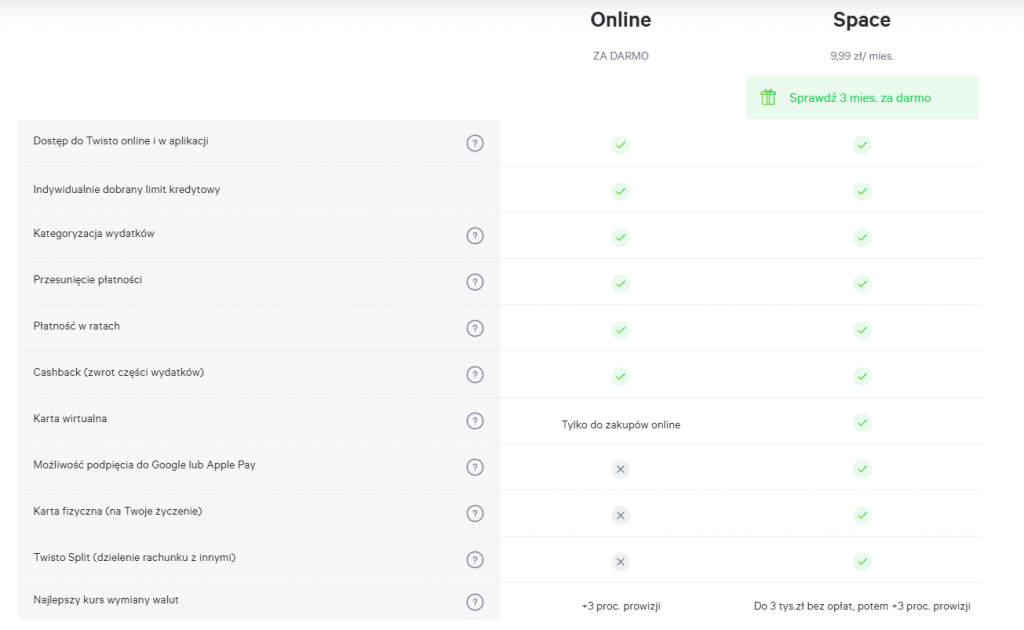Click Online checkmark for Cashback row

point(620,377)
